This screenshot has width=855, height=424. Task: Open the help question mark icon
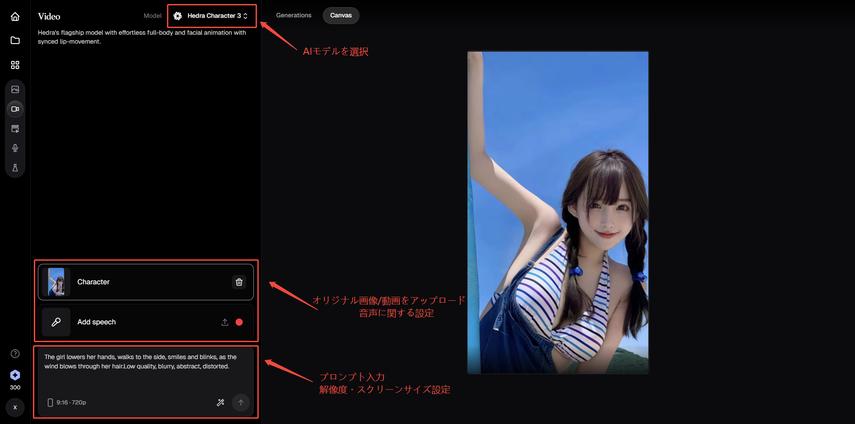15,354
